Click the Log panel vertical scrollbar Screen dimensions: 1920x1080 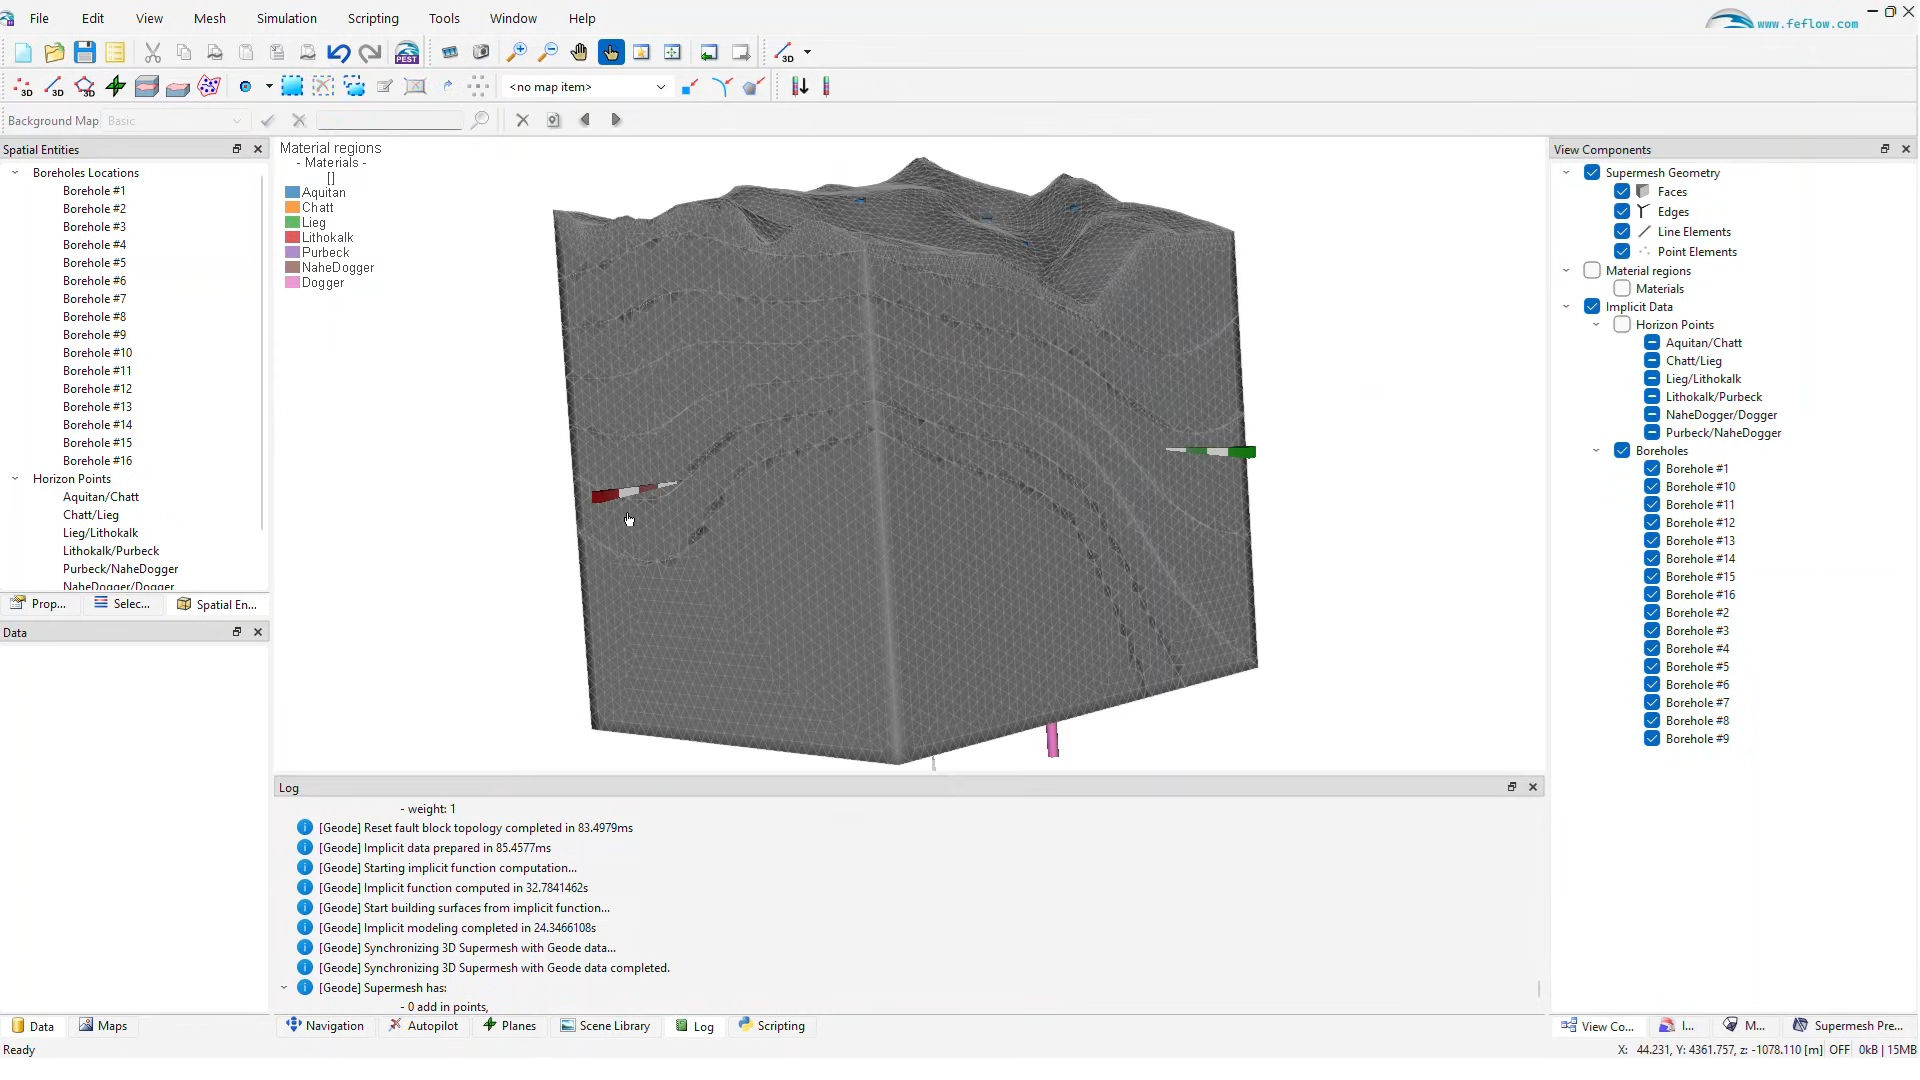tap(1538, 990)
